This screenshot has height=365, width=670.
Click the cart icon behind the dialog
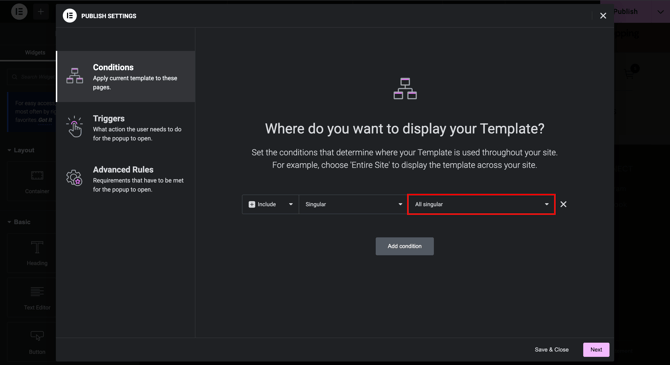pos(630,73)
